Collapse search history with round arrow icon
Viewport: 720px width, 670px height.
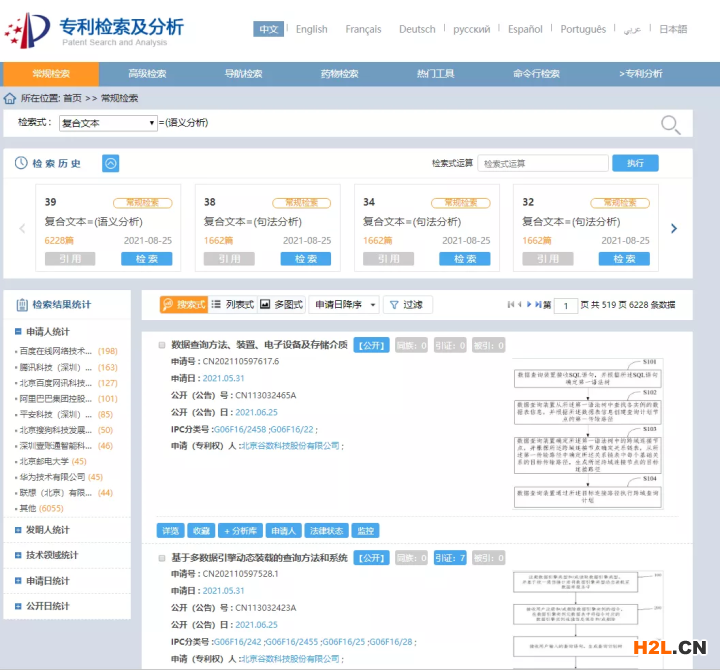pyautogui.click(x=110, y=163)
